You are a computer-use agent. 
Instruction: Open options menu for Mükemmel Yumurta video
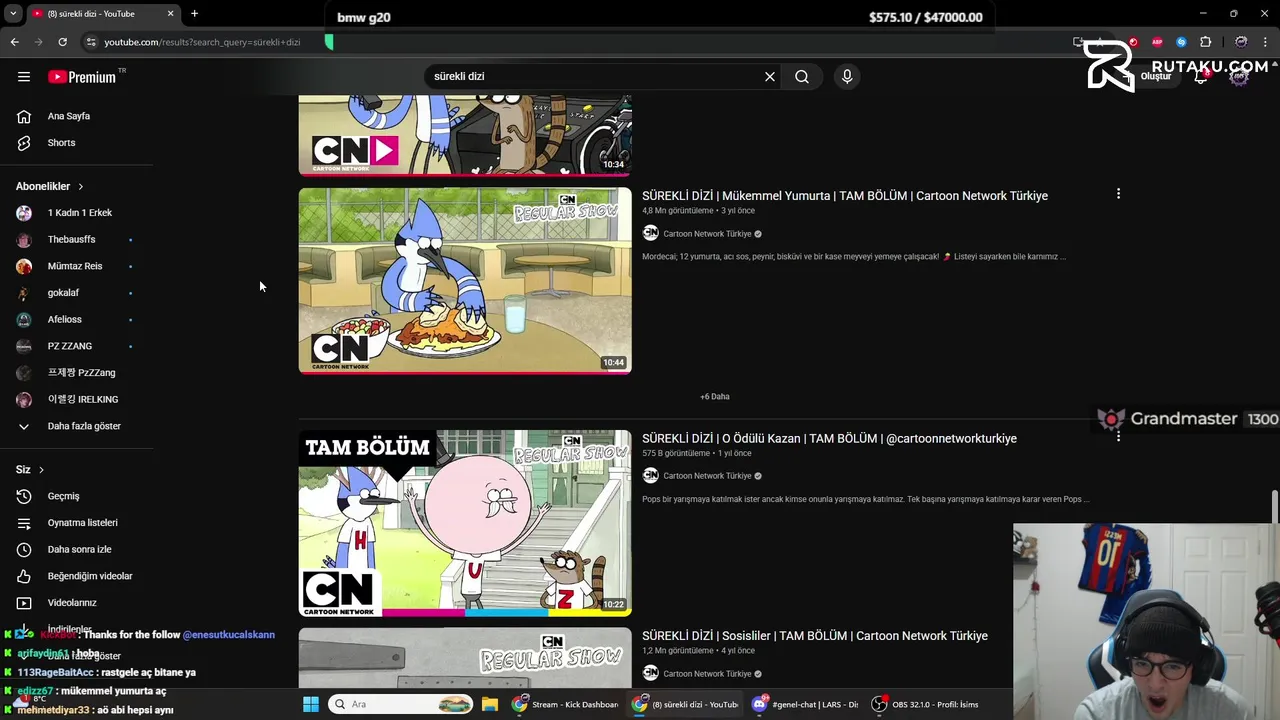[1118, 194]
